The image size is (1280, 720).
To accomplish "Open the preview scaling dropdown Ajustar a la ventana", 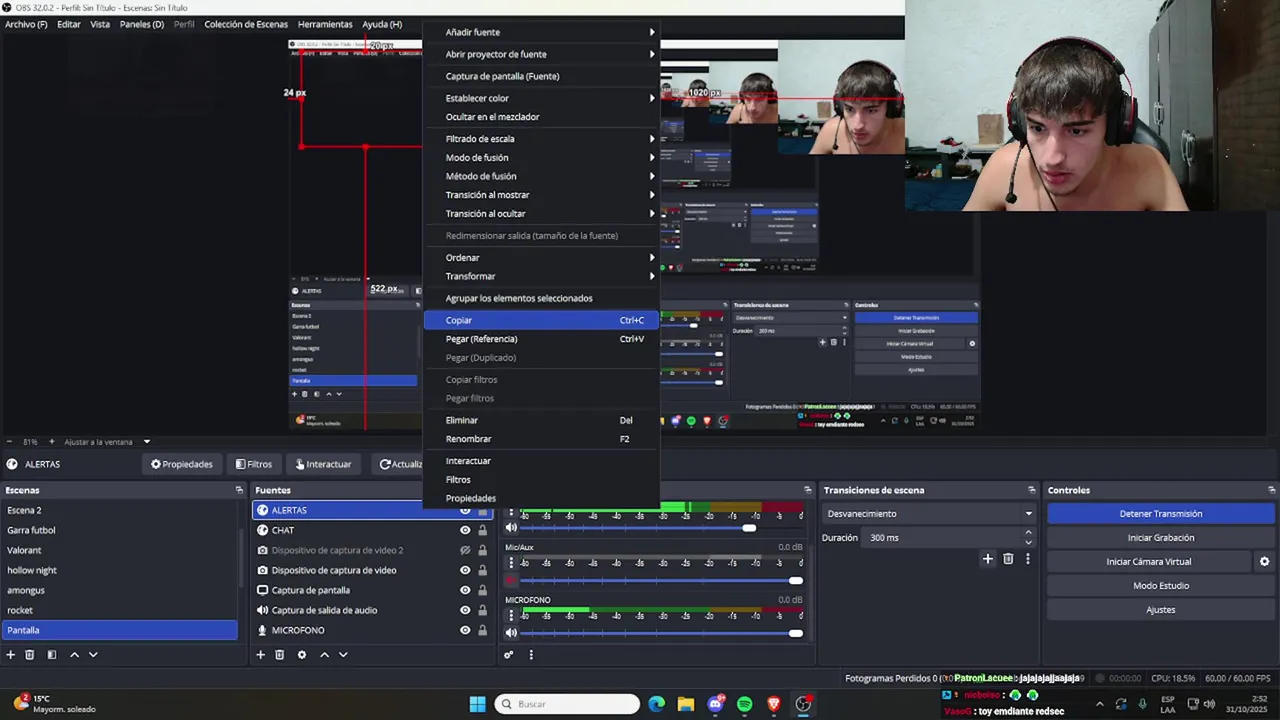I will pos(107,442).
